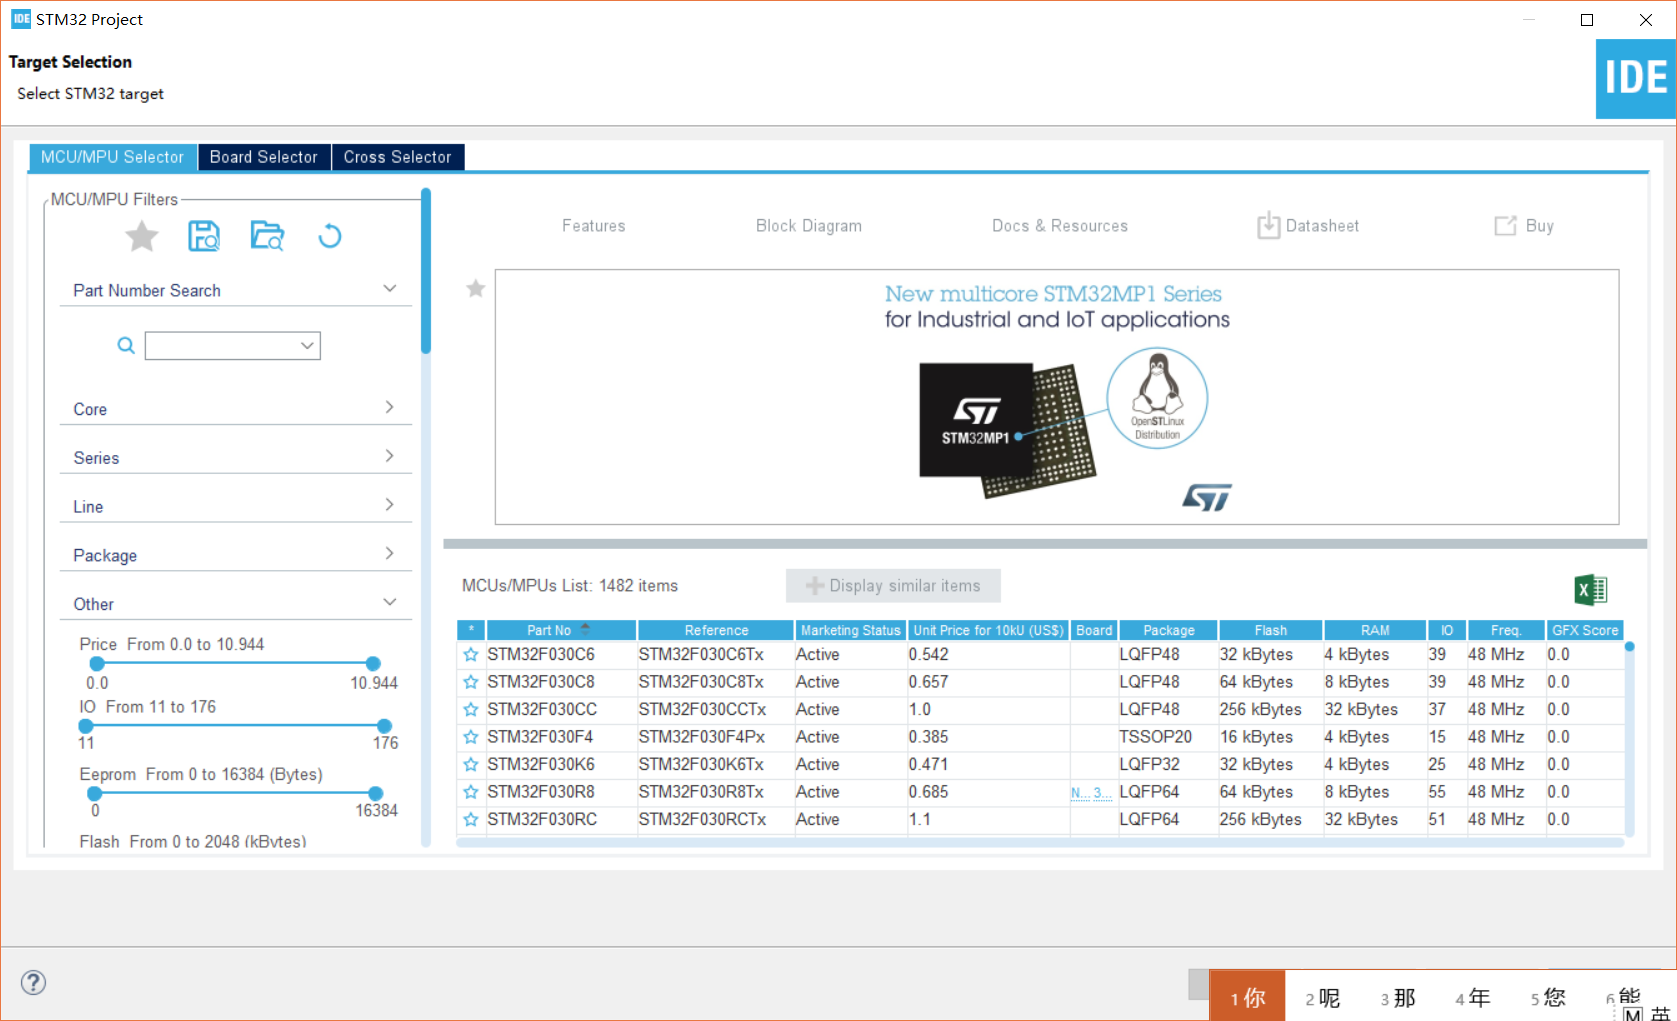This screenshot has height=1021, width=1677.
Task: Sort by Marketing Status column header
Action: (850, 630)
